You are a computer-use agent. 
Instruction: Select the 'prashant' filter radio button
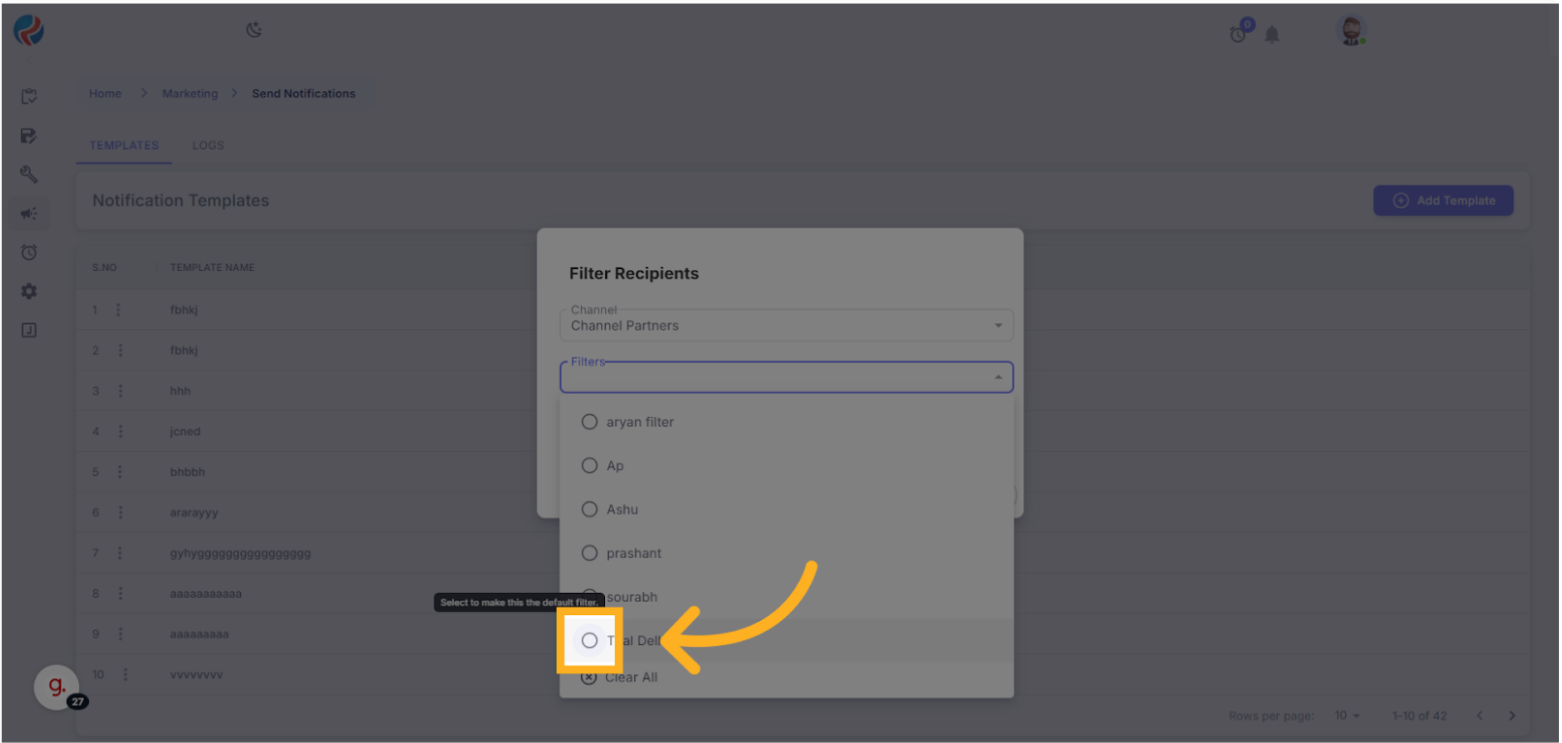[x=589, y=553]
